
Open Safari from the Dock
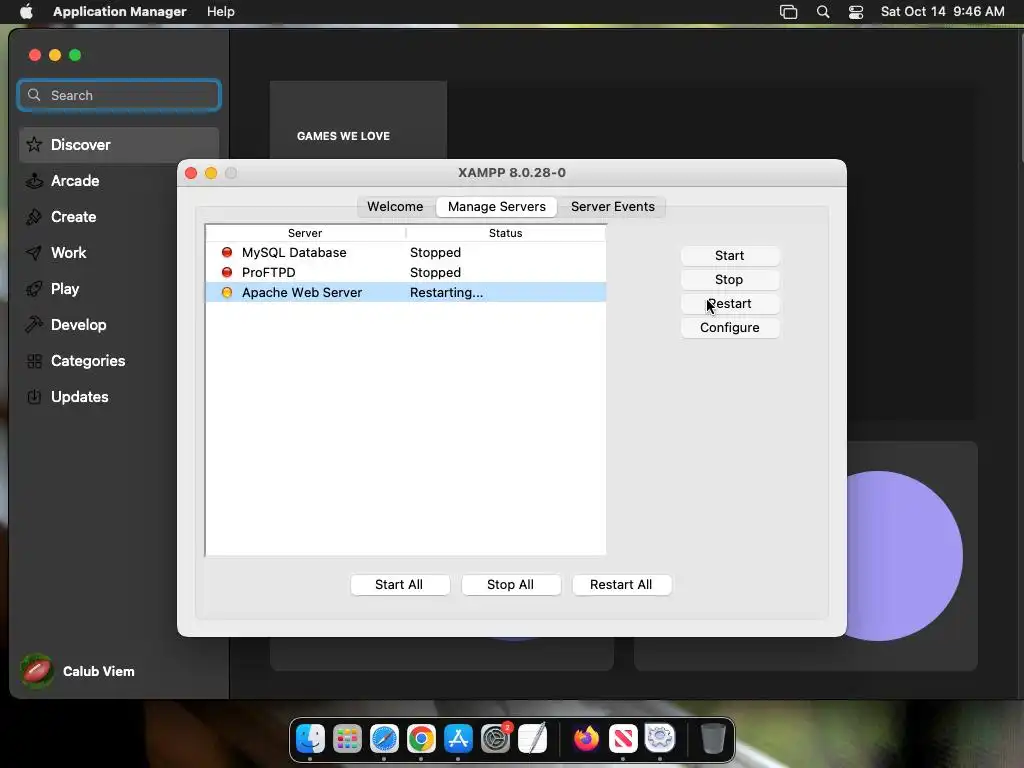tap(384, 739)
